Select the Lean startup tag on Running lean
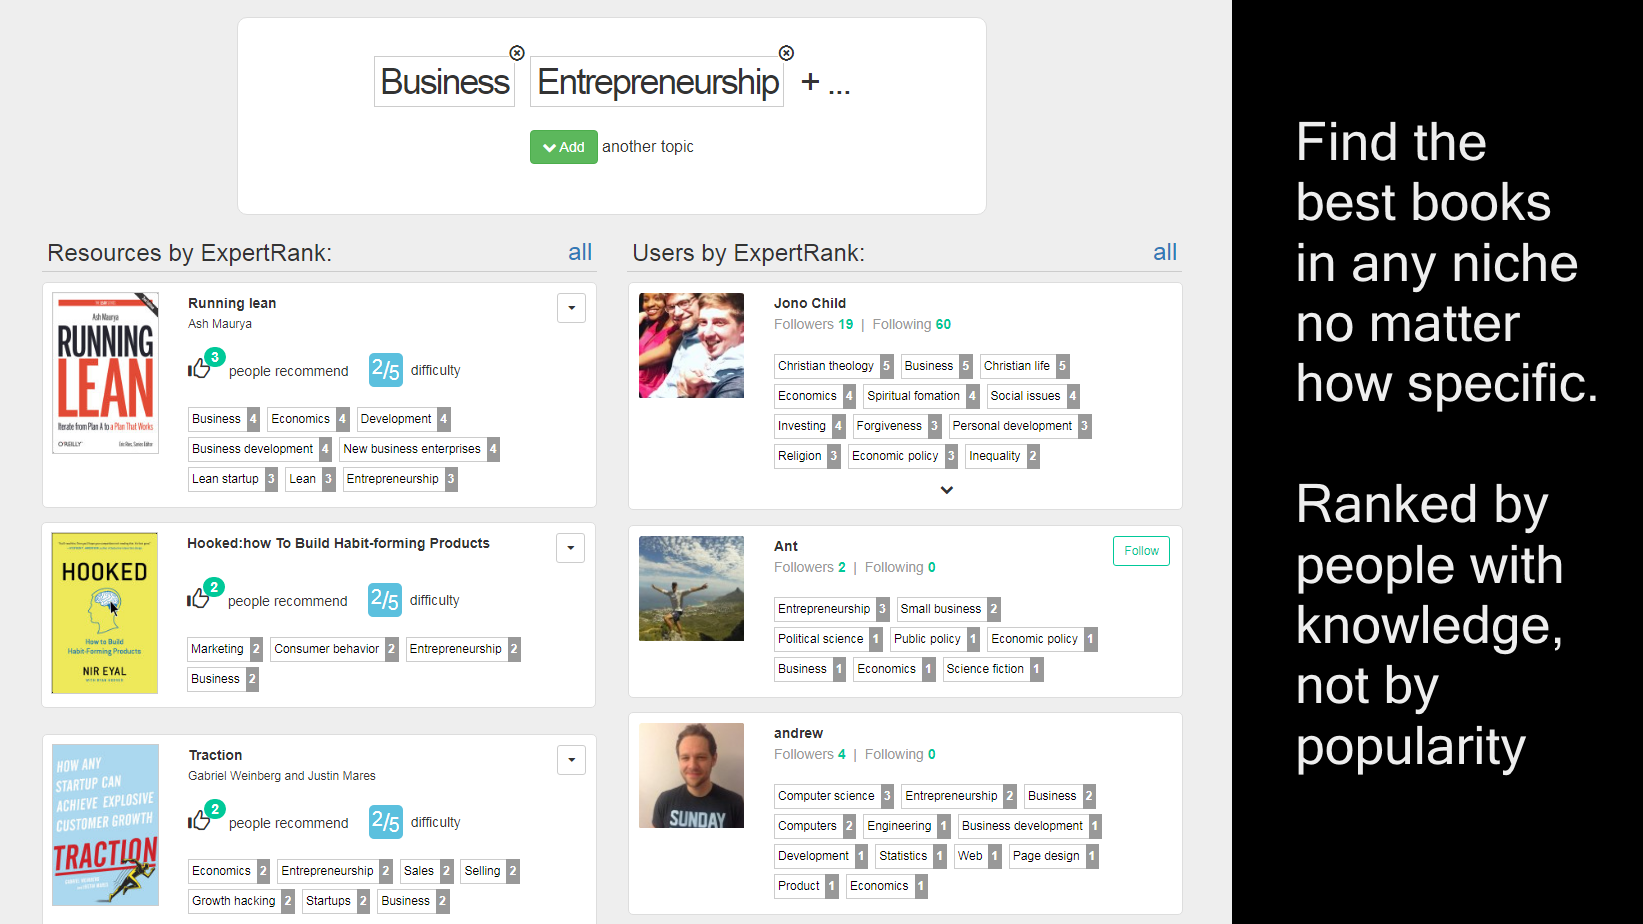Screen dimensions: 1643x924 pos(225,479)
